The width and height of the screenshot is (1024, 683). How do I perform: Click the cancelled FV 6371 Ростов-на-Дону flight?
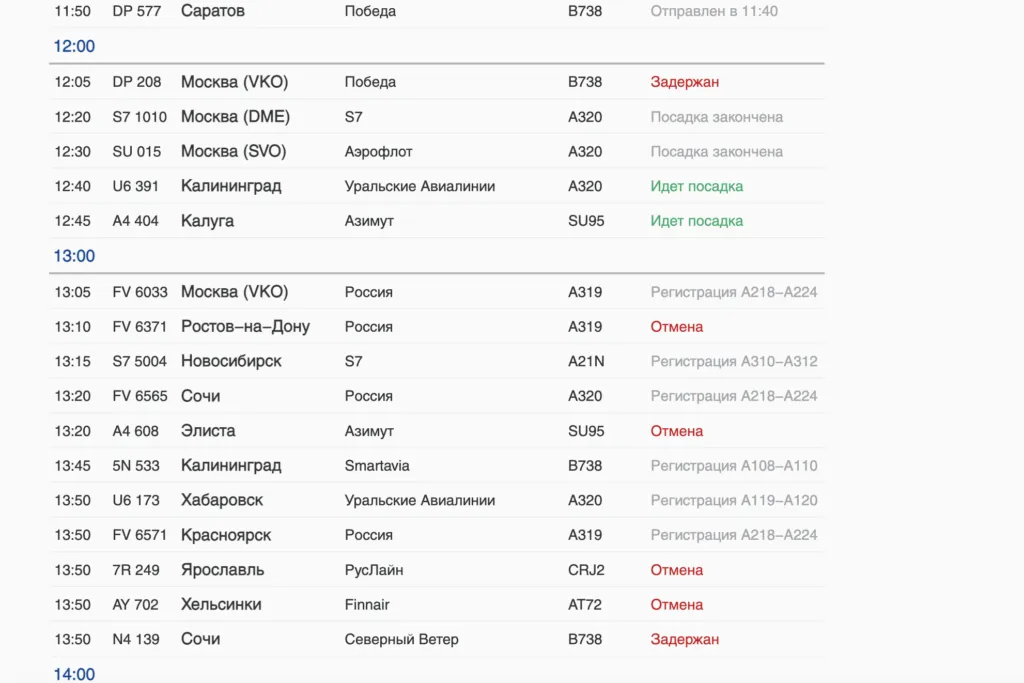[437, 326]
